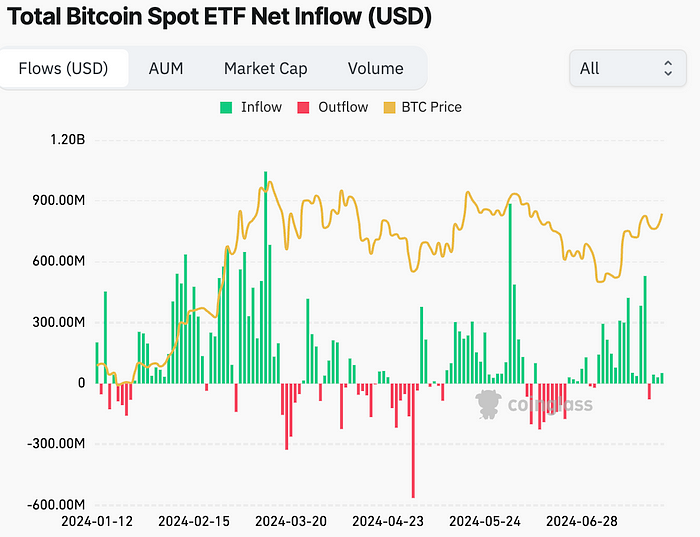Open the Market Cap tab

[x=266, y=69]
